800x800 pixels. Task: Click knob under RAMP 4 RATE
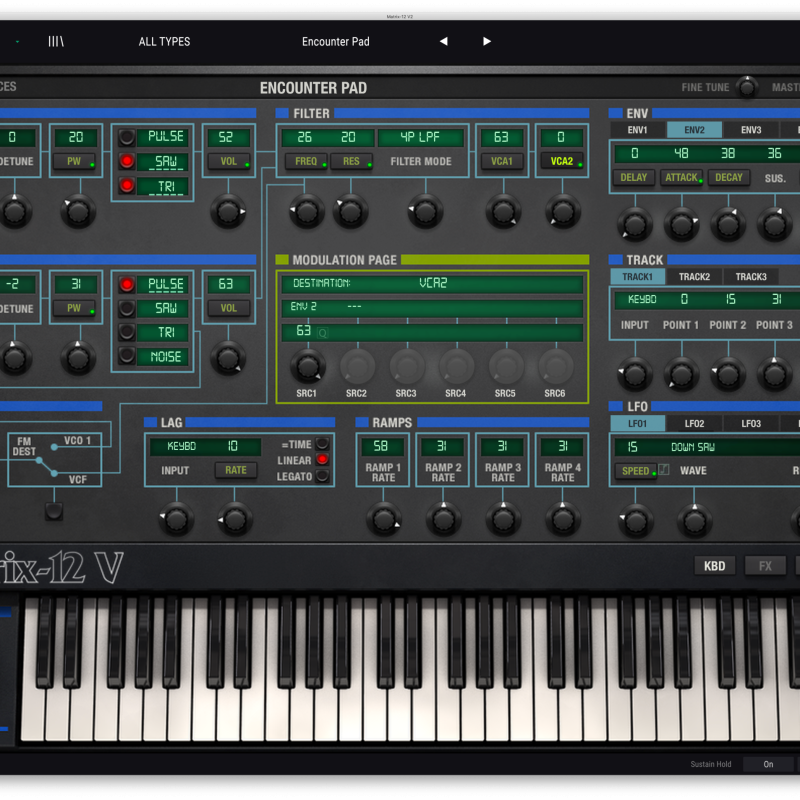coord(562,519)
